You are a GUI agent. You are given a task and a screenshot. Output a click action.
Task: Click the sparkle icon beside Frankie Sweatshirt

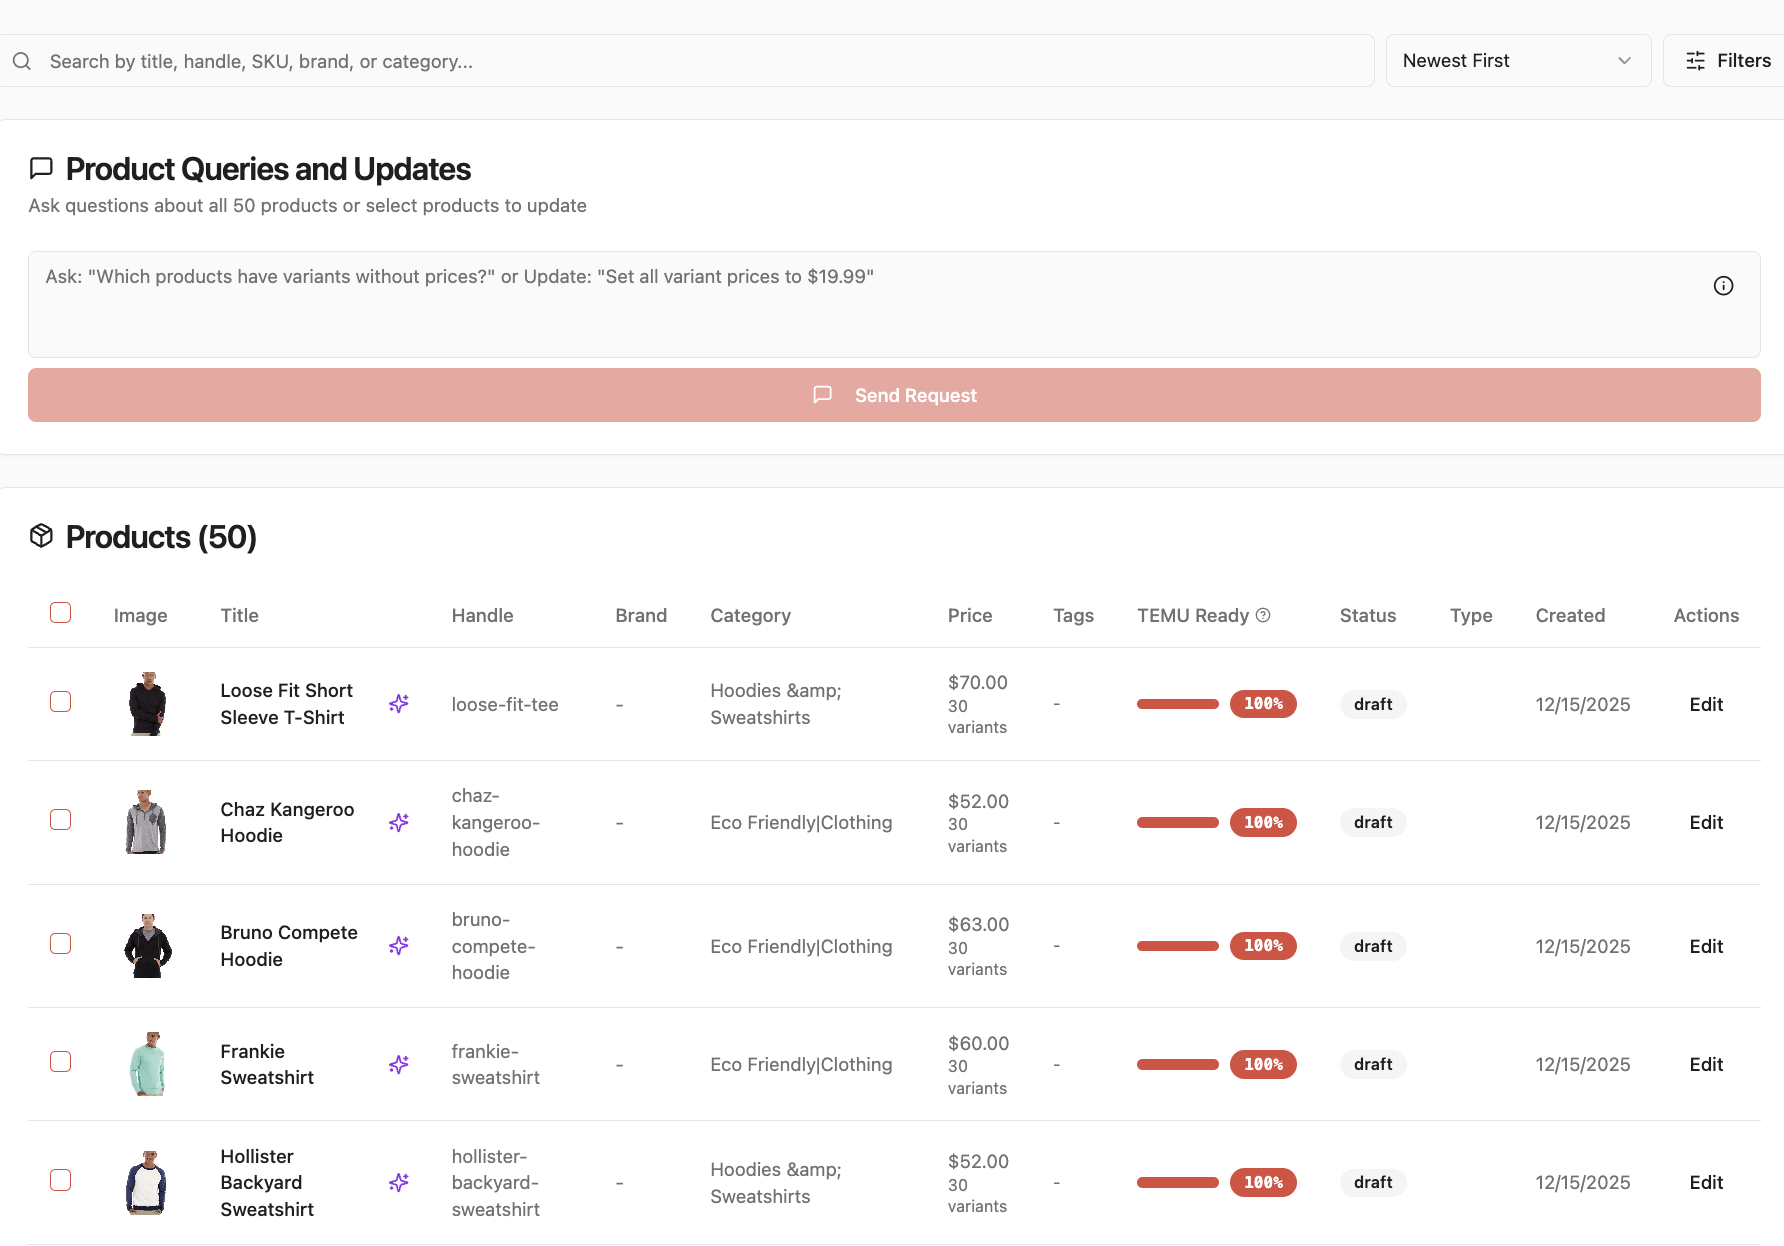click(x=399, y=1064)
